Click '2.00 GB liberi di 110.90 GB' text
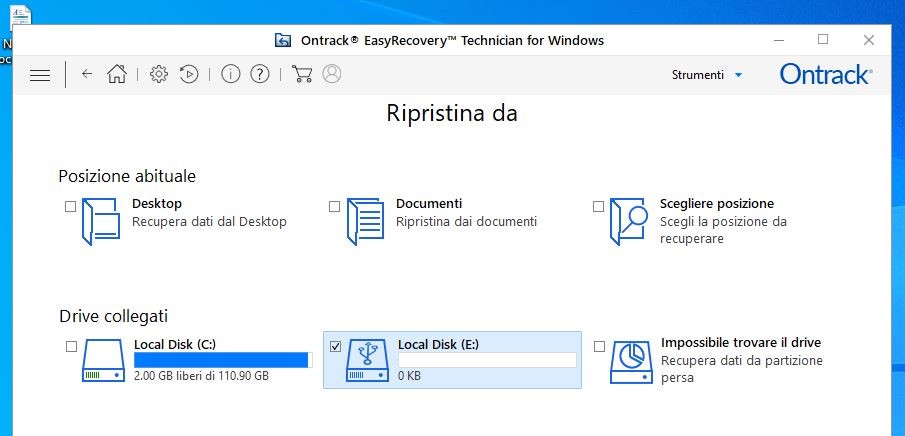905x436 pixels. pyautogui.click(x=201, y=376)
